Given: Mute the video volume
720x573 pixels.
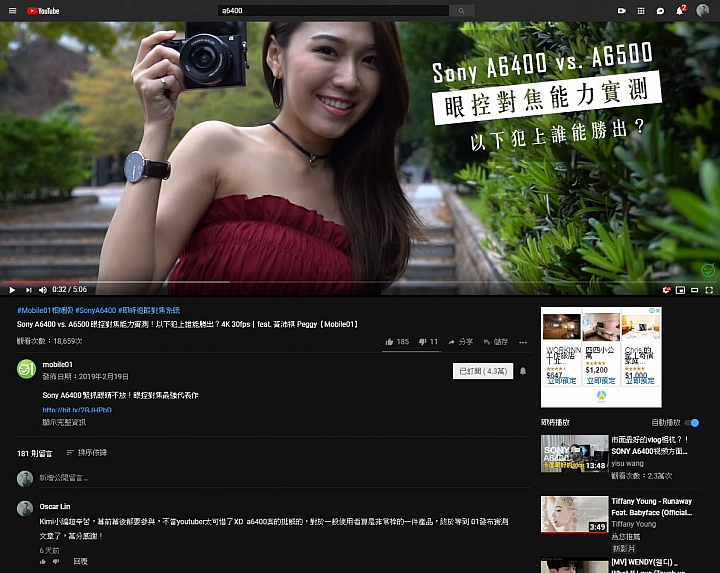Looking at the screenshot, I should [x=43, y=290].
